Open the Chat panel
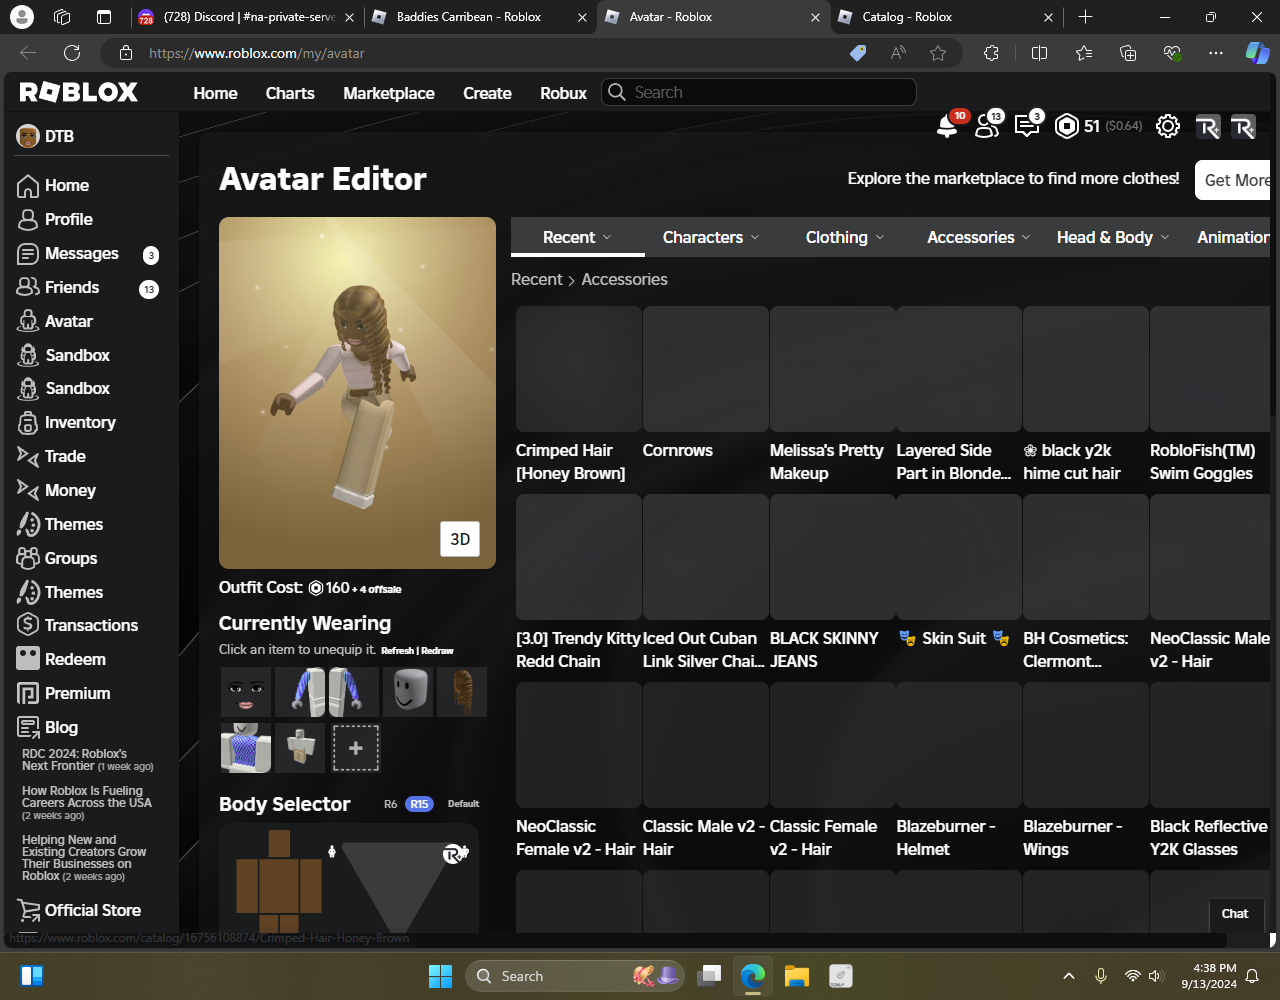Viewport: 1280px width, 1000px height. (x=1235, y=913)
